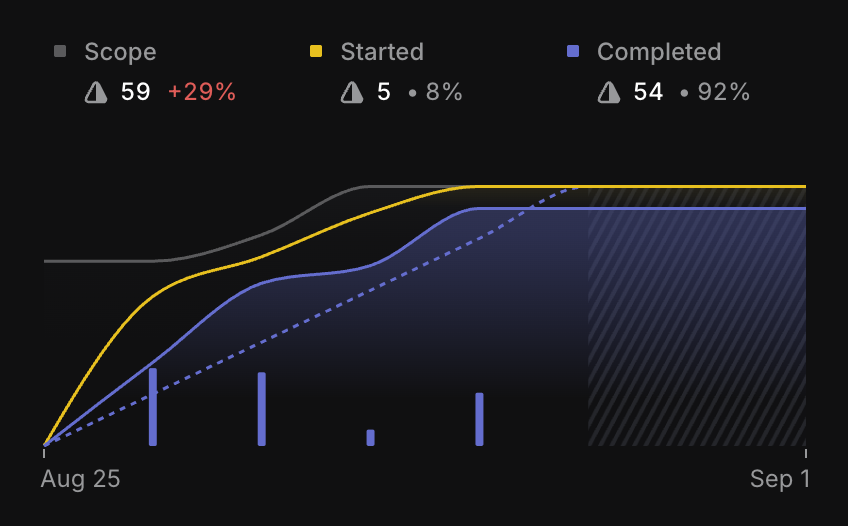Click the red +29% scope change value
The image size is (848, 526).
click(x=202, y=93)
